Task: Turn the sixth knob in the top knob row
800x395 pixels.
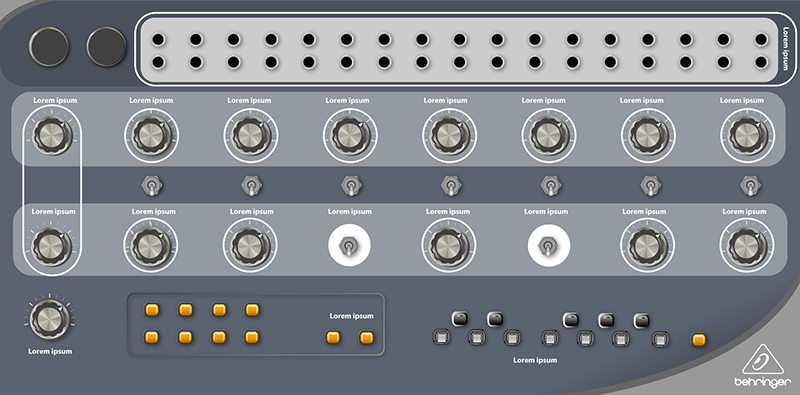Action: pyautogui.click(x=549, y=136)
